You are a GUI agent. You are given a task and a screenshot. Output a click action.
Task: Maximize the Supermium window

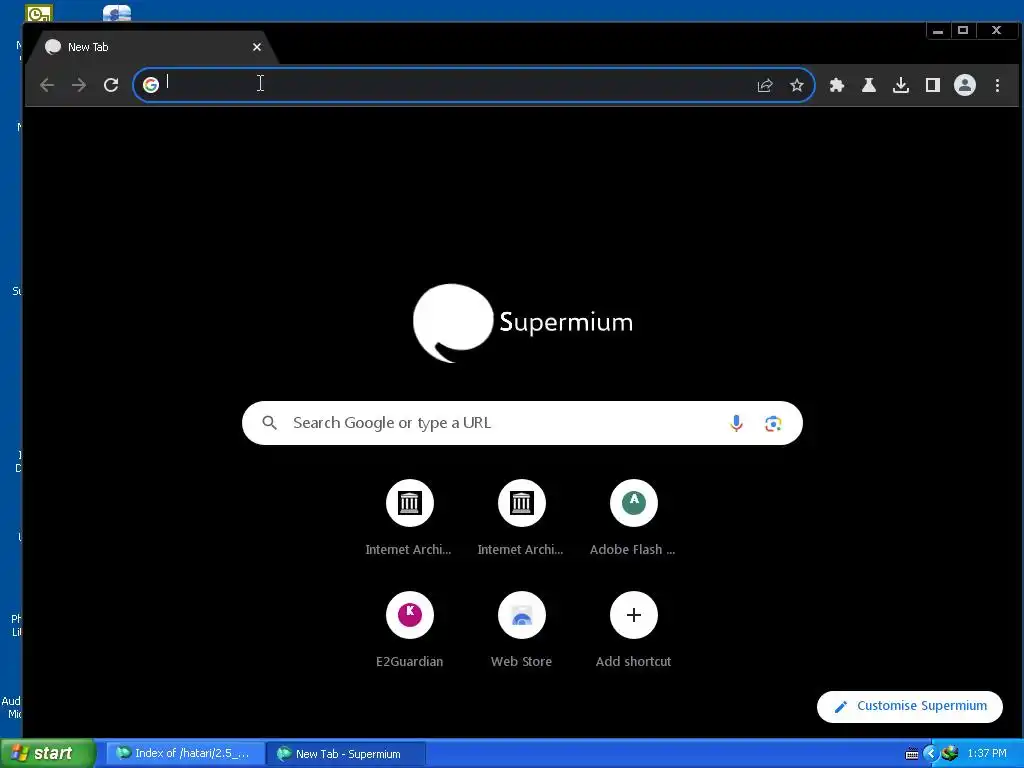click(963, 30)
